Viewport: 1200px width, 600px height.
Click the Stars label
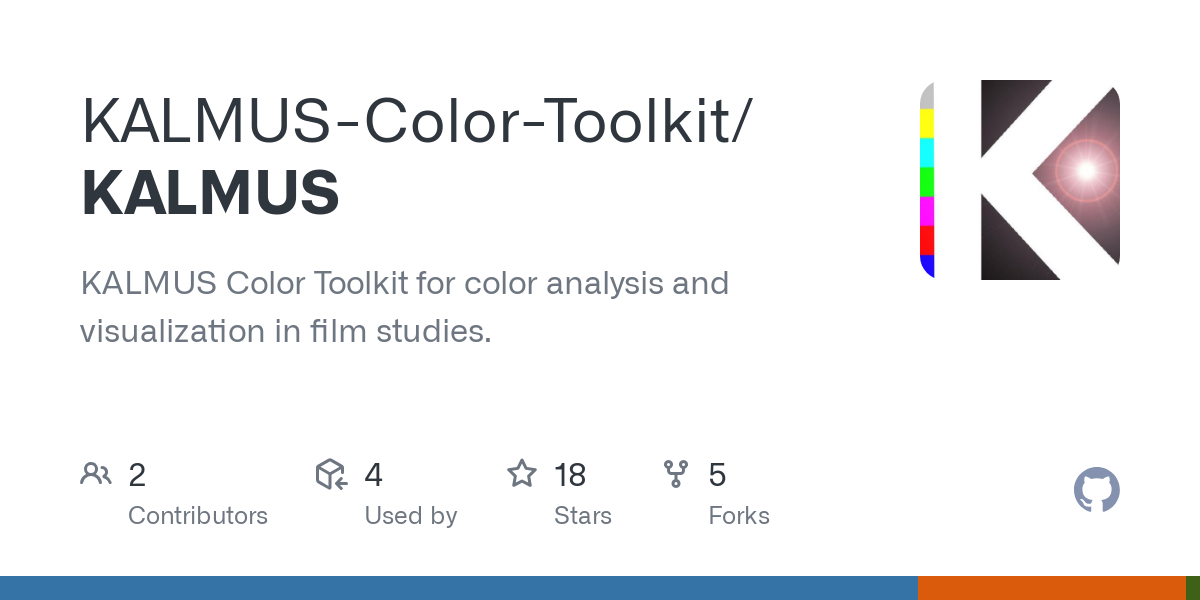pyautogui.click(x=582, y=516)
